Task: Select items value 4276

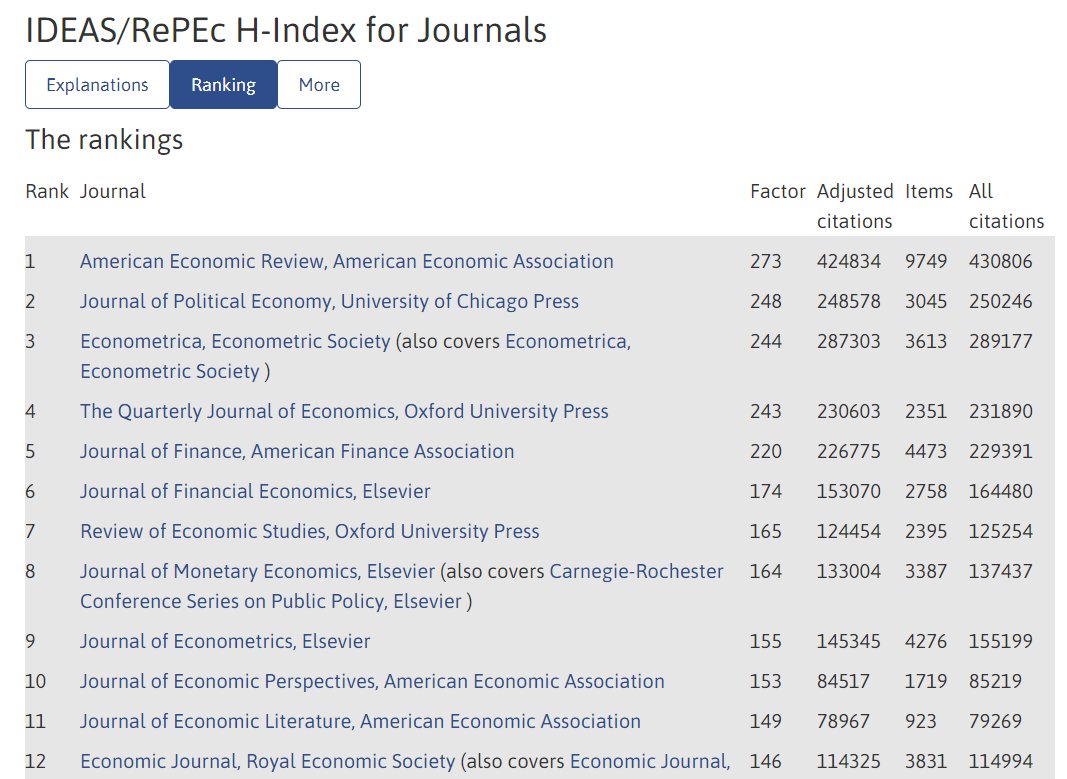Action: tap(925, 642)
